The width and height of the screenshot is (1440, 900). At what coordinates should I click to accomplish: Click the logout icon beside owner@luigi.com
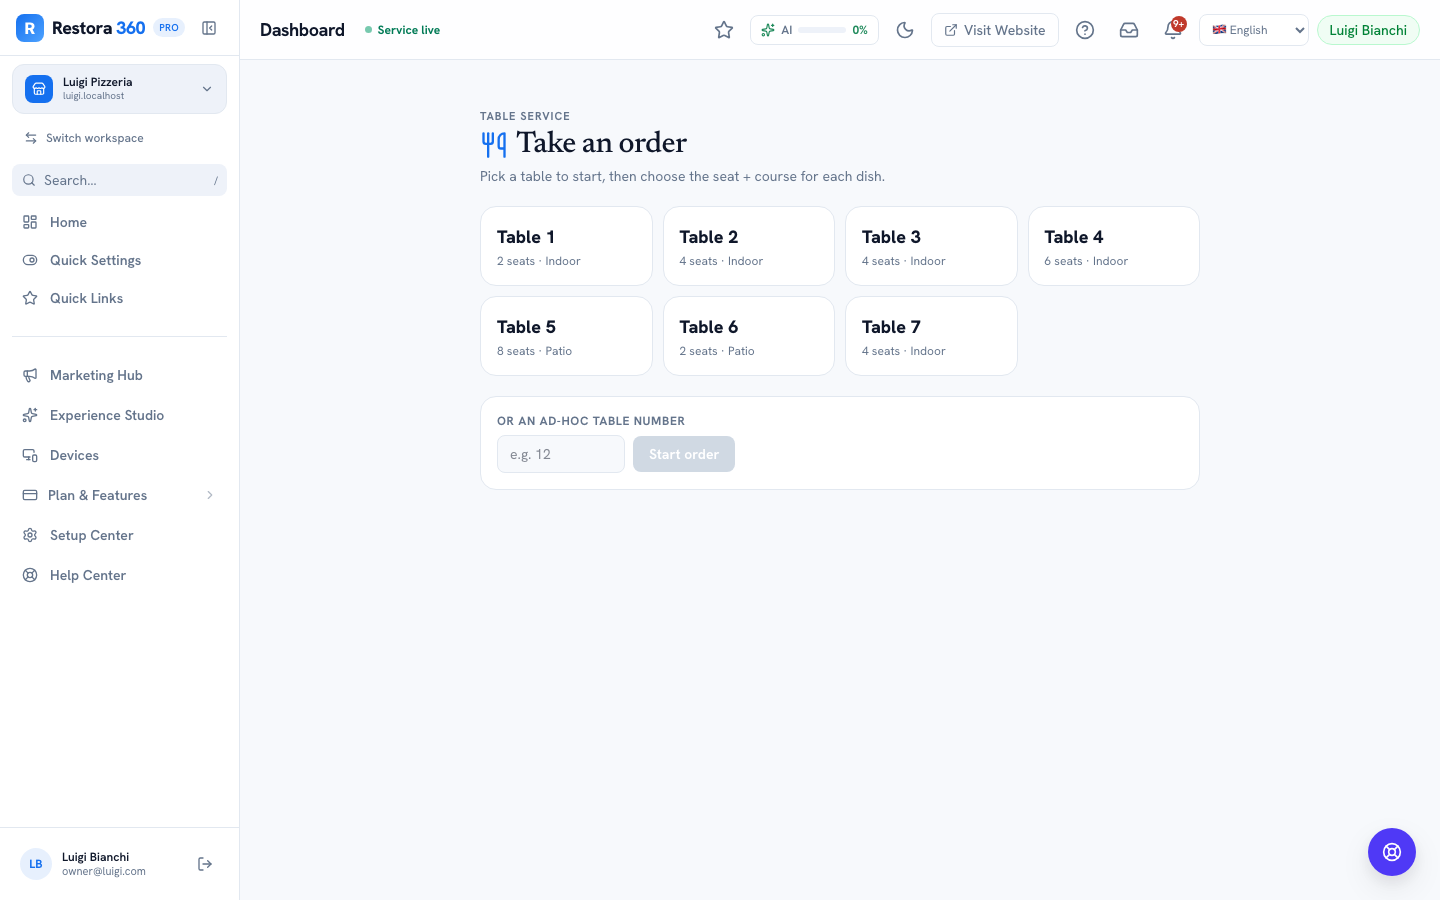click(x=205, y=864)
